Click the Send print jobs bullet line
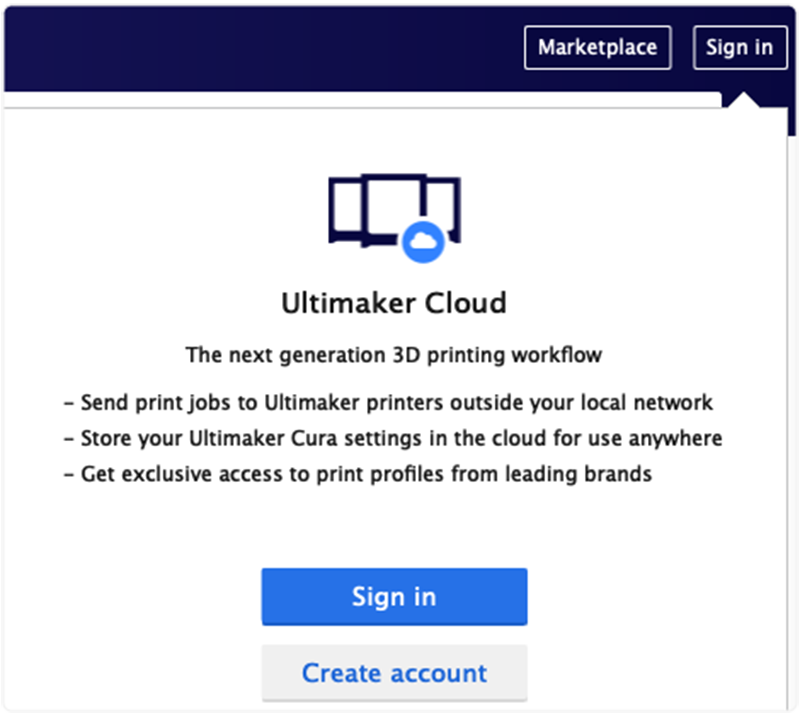Screen dimensions: 800x716 tap(388, 402)
